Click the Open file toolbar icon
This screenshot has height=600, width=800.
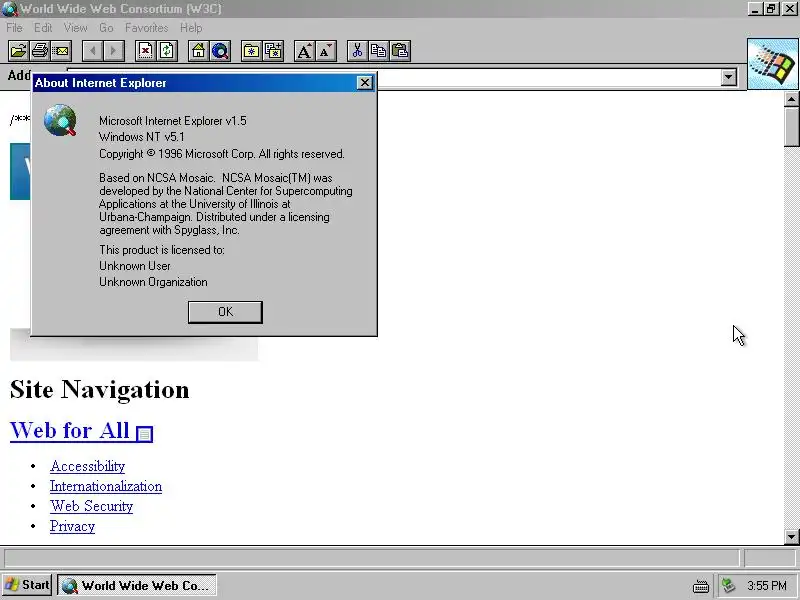click(x=18, y=51)
